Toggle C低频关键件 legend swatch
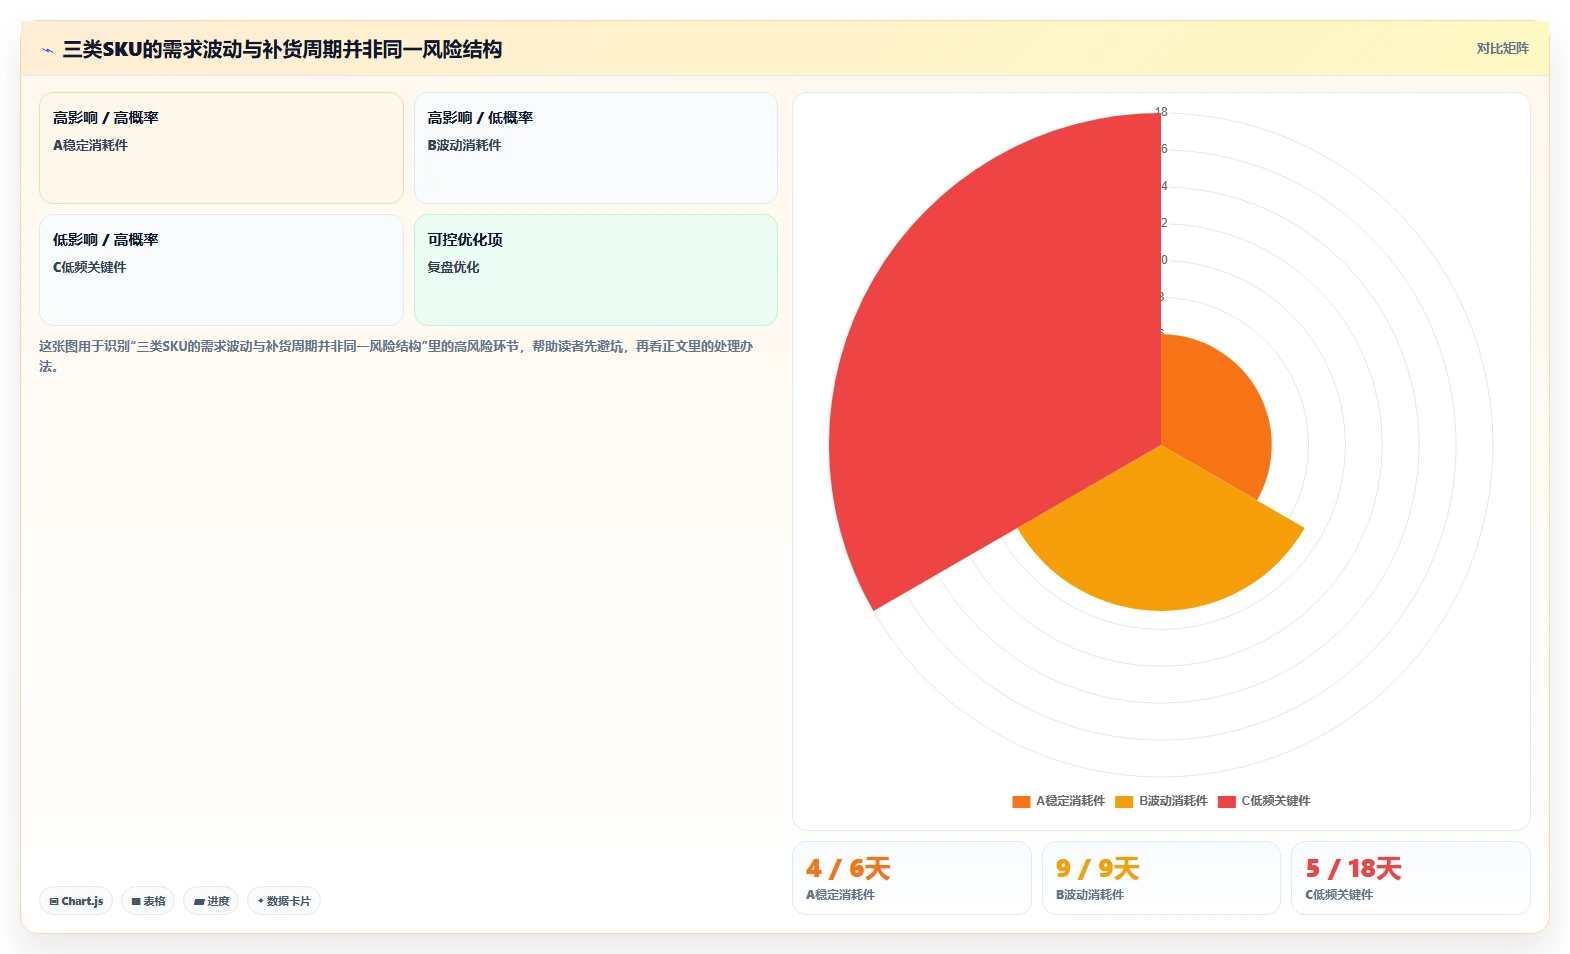Viewport: 1570px width, 954px height. click(x=1227, y=801)
